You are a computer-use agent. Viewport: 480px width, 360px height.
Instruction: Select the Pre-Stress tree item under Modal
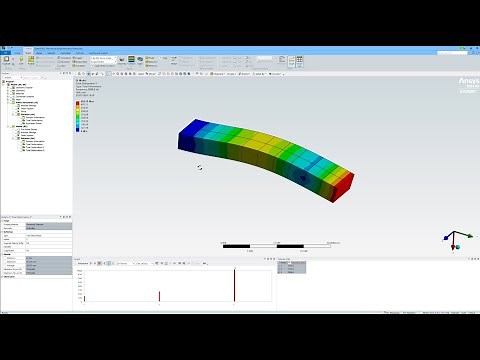pyautogui.click(x=27, y=129)
